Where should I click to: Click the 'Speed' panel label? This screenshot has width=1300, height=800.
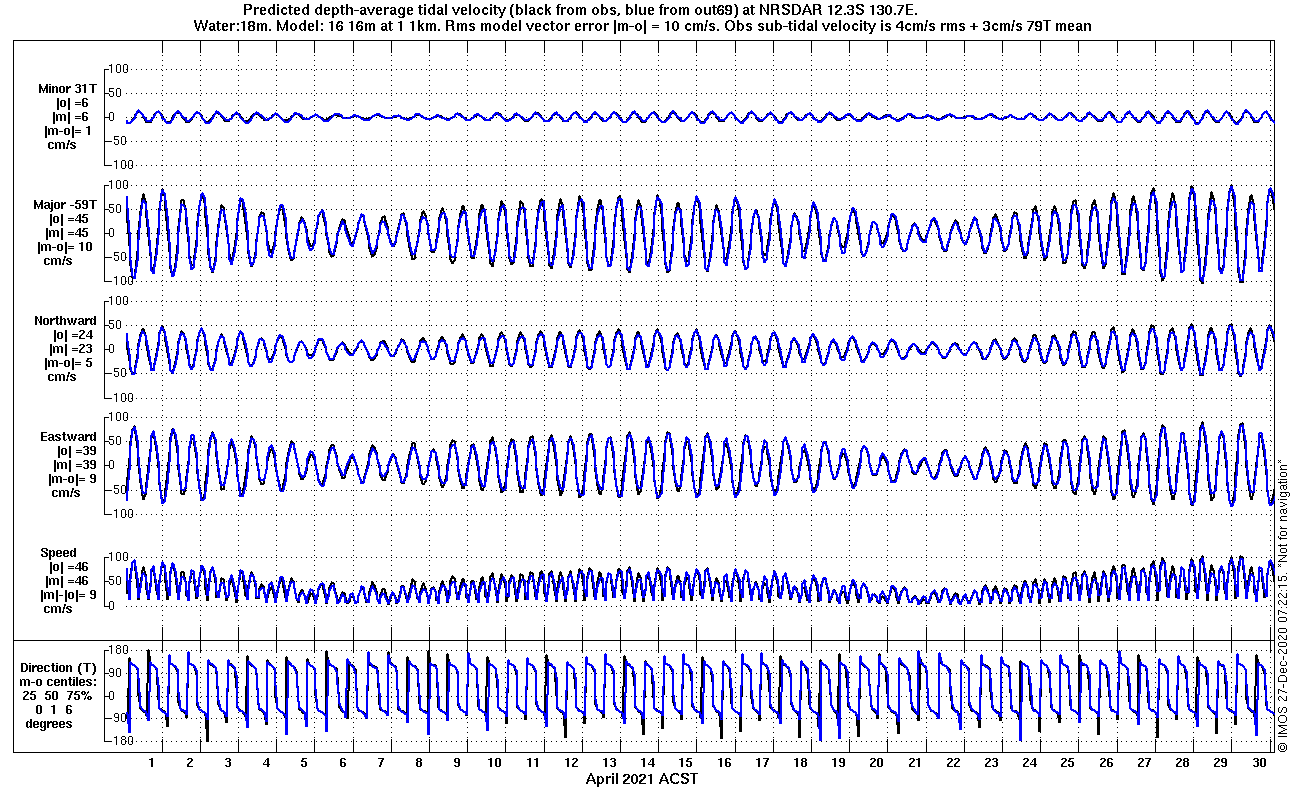(58, 553)
